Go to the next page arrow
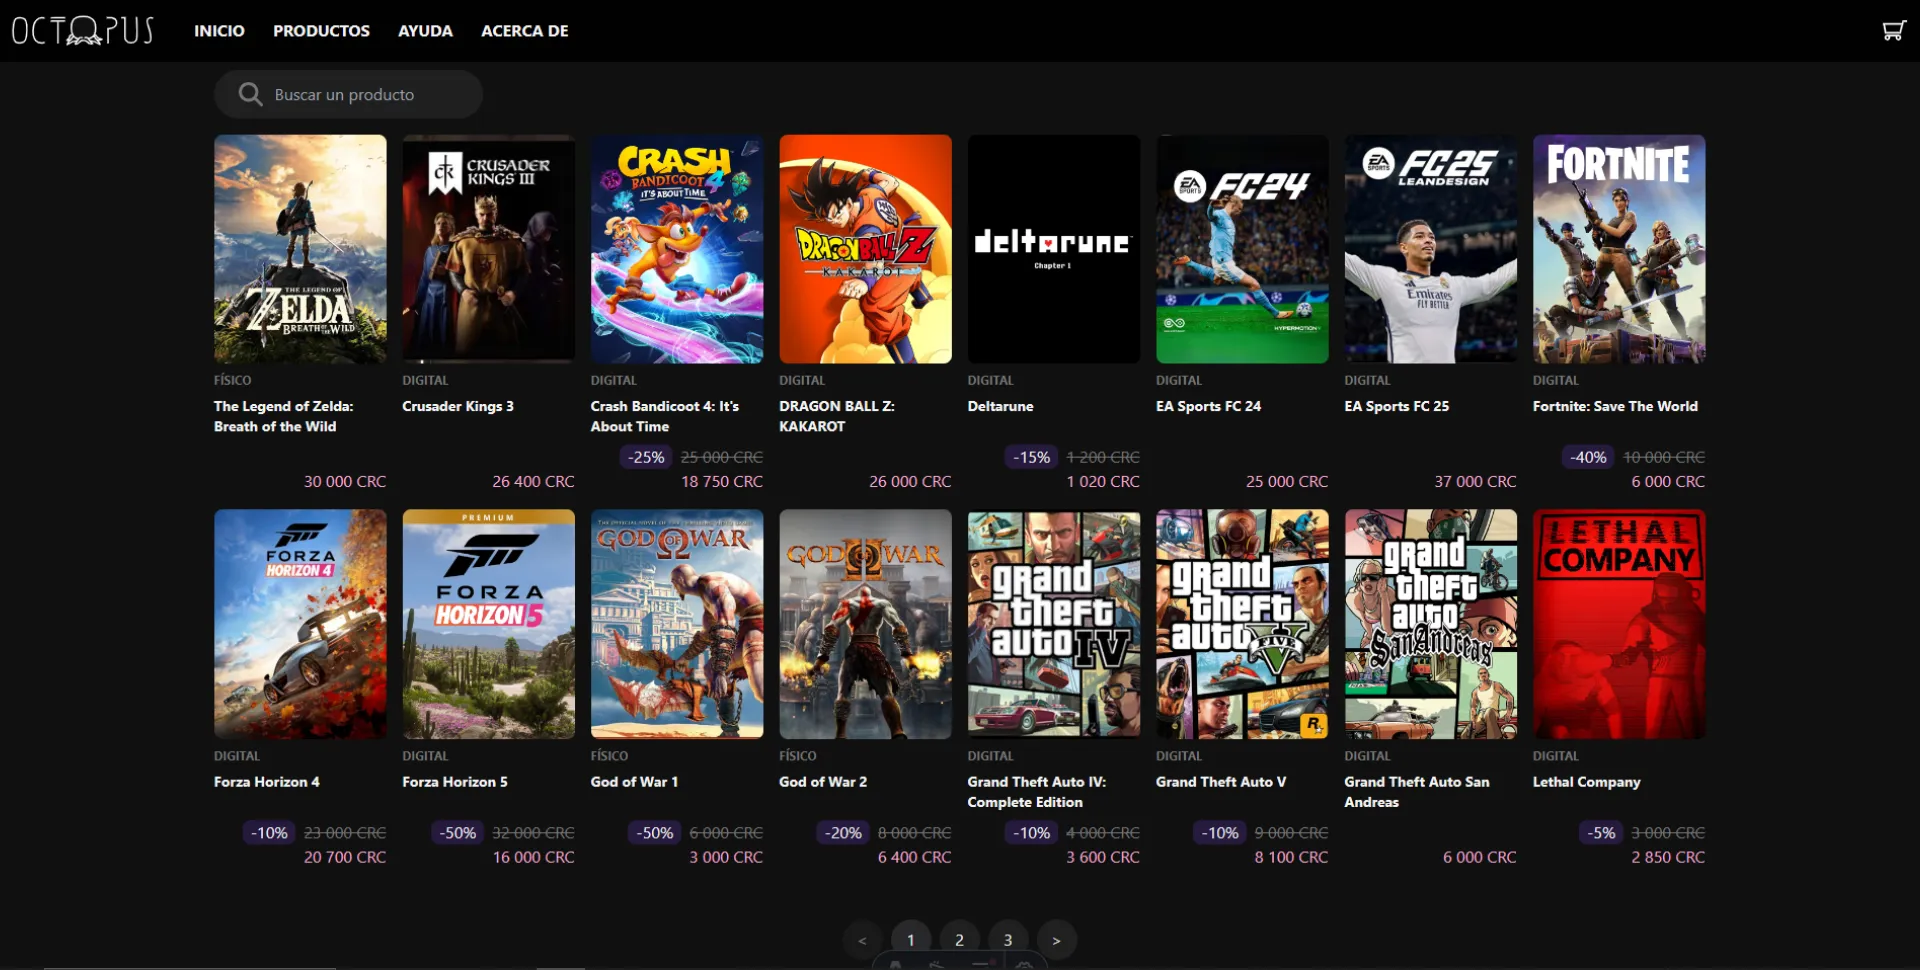1920x970 pixels. coord(1056,940)
